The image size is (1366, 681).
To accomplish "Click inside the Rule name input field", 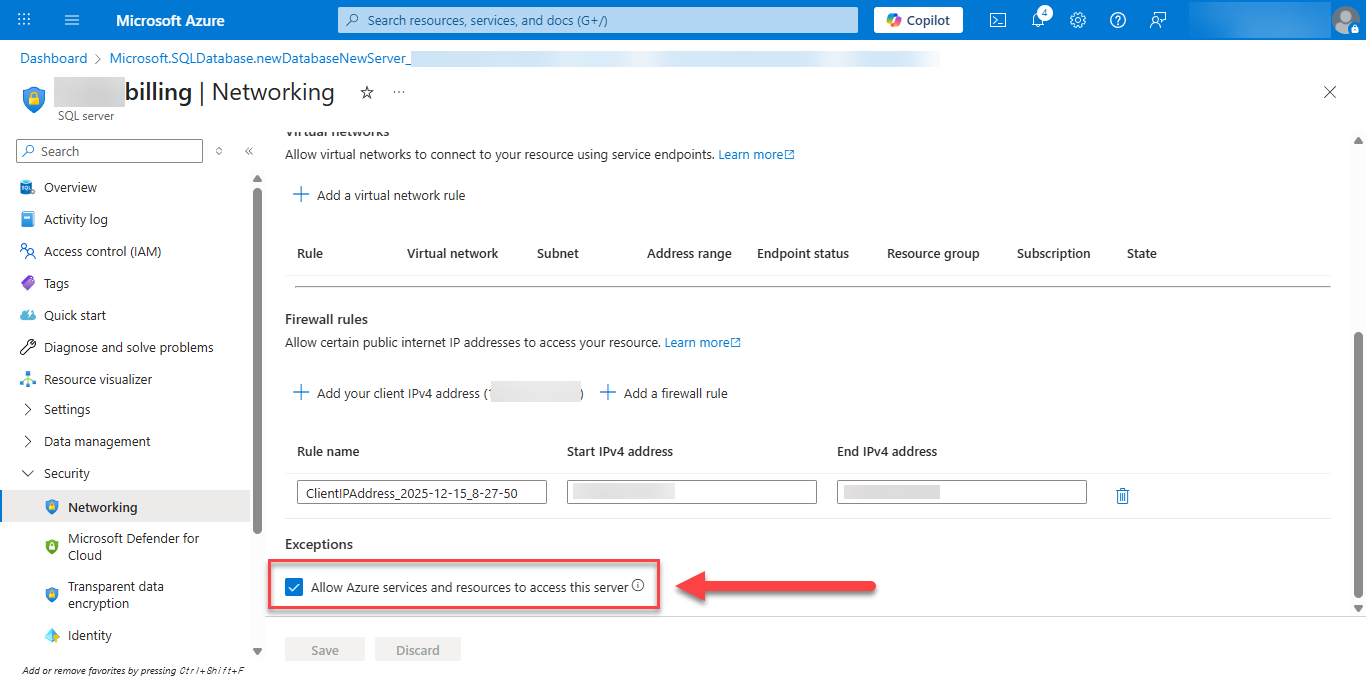I will coord(421,491).
